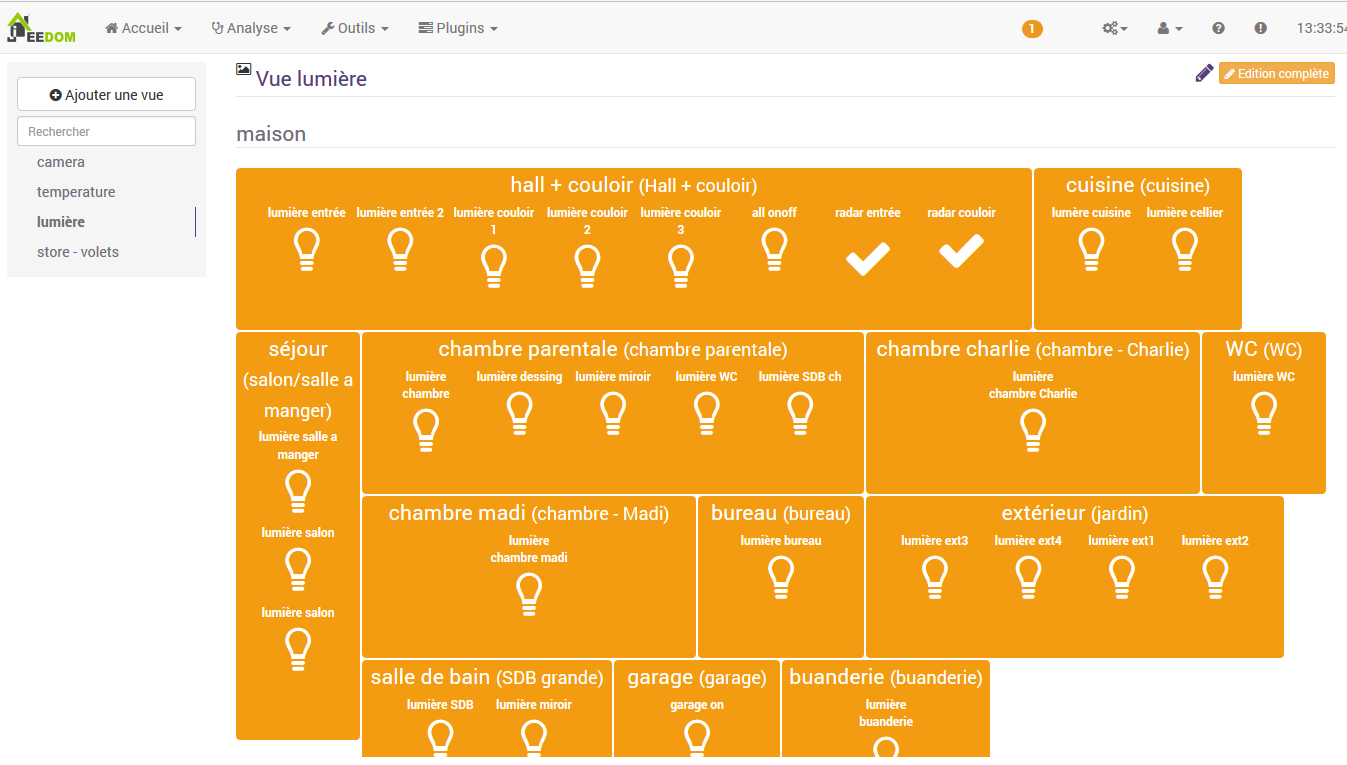
Task: Open the Analyse dropdown menu
Action: (x=251, y=28)
